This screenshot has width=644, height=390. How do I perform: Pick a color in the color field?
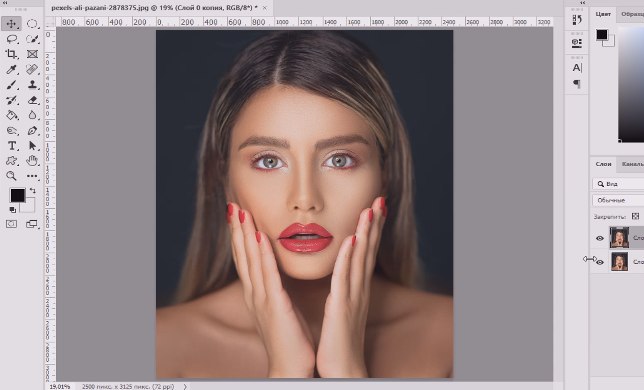pos(631,84)
